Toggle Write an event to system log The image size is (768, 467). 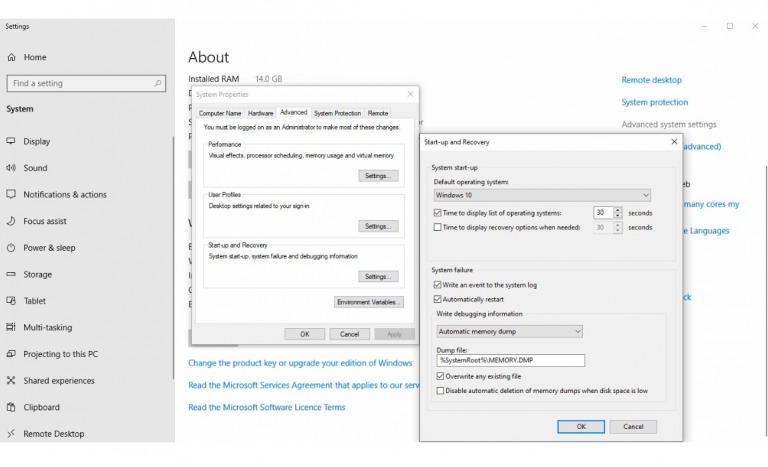438,285
